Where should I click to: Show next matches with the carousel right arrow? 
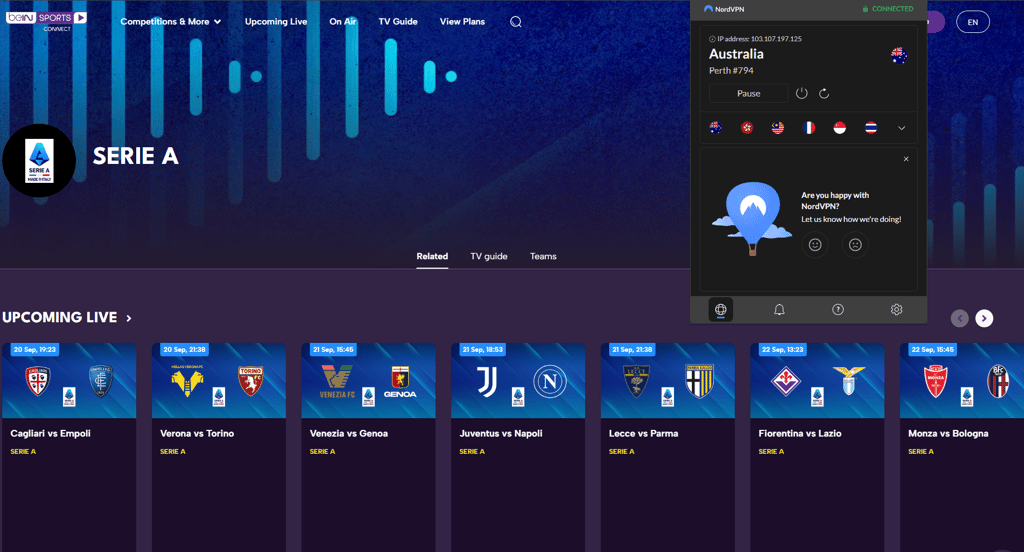(x=984, y=318)
